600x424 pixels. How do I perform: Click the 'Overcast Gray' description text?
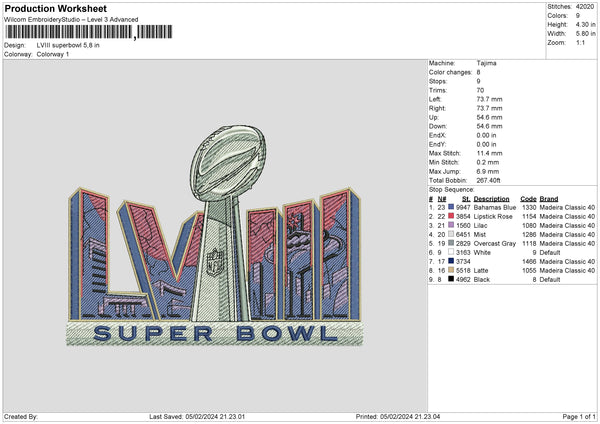pos(495,243)
